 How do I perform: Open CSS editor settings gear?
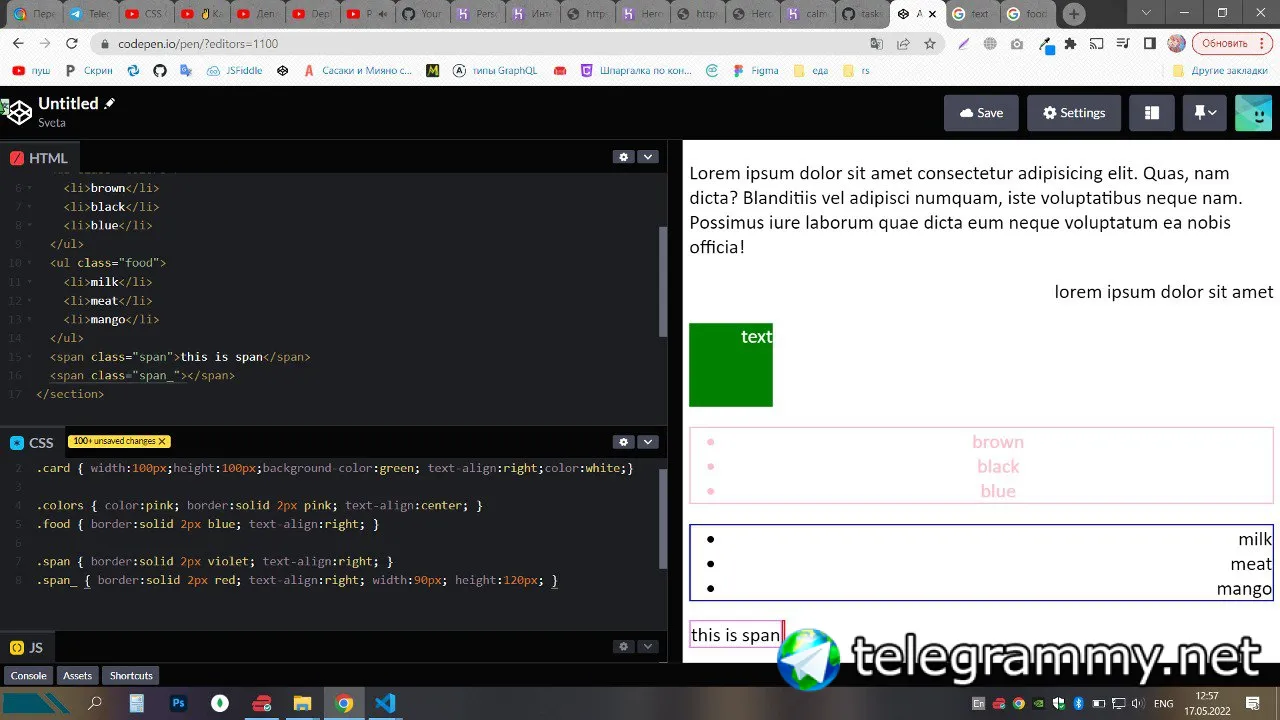(624, 442)
